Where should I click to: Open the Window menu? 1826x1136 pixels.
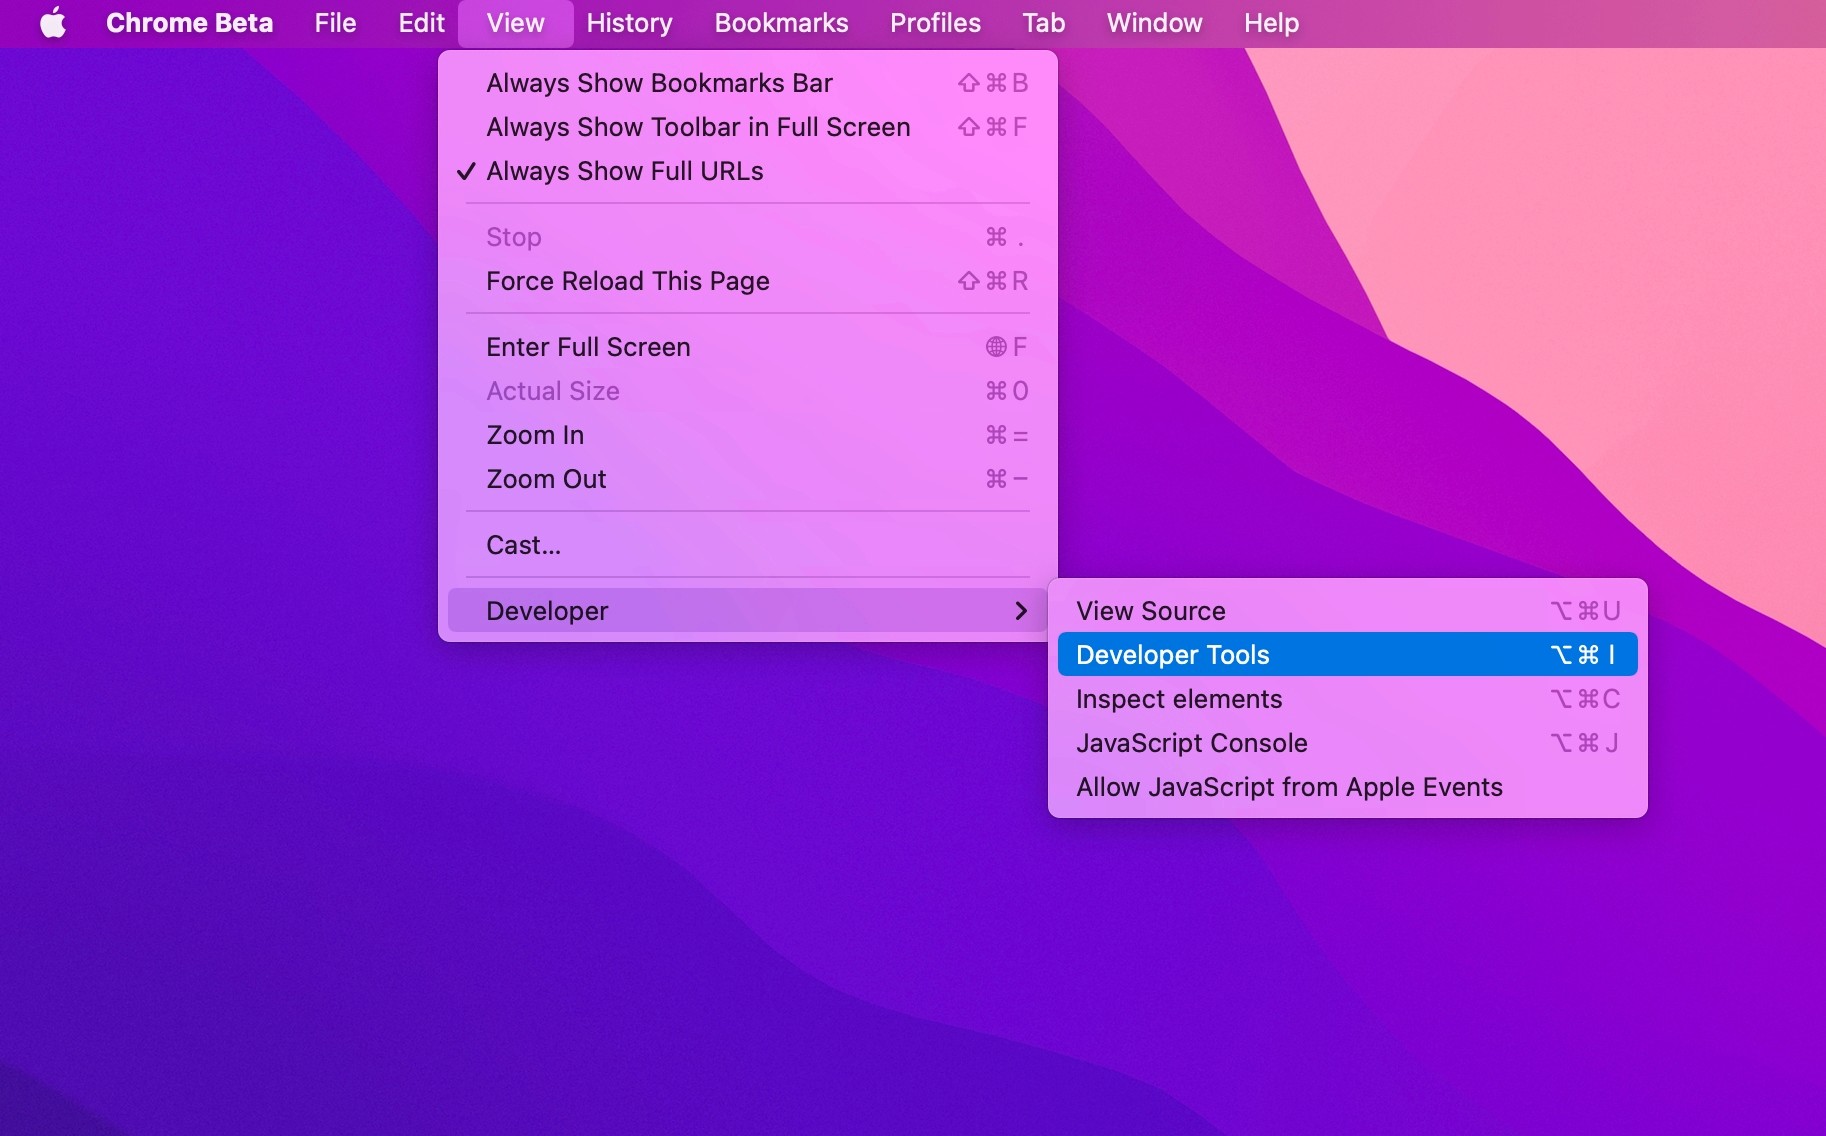[x=1154, y=23]
